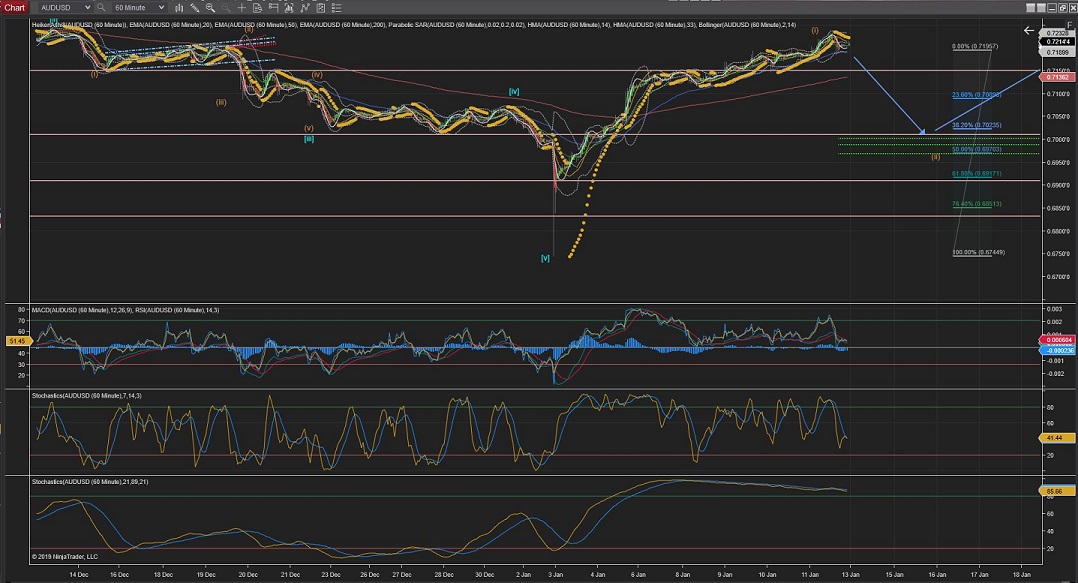
Task: Select the crosshair cursor icon
Action: click(241, 8)
